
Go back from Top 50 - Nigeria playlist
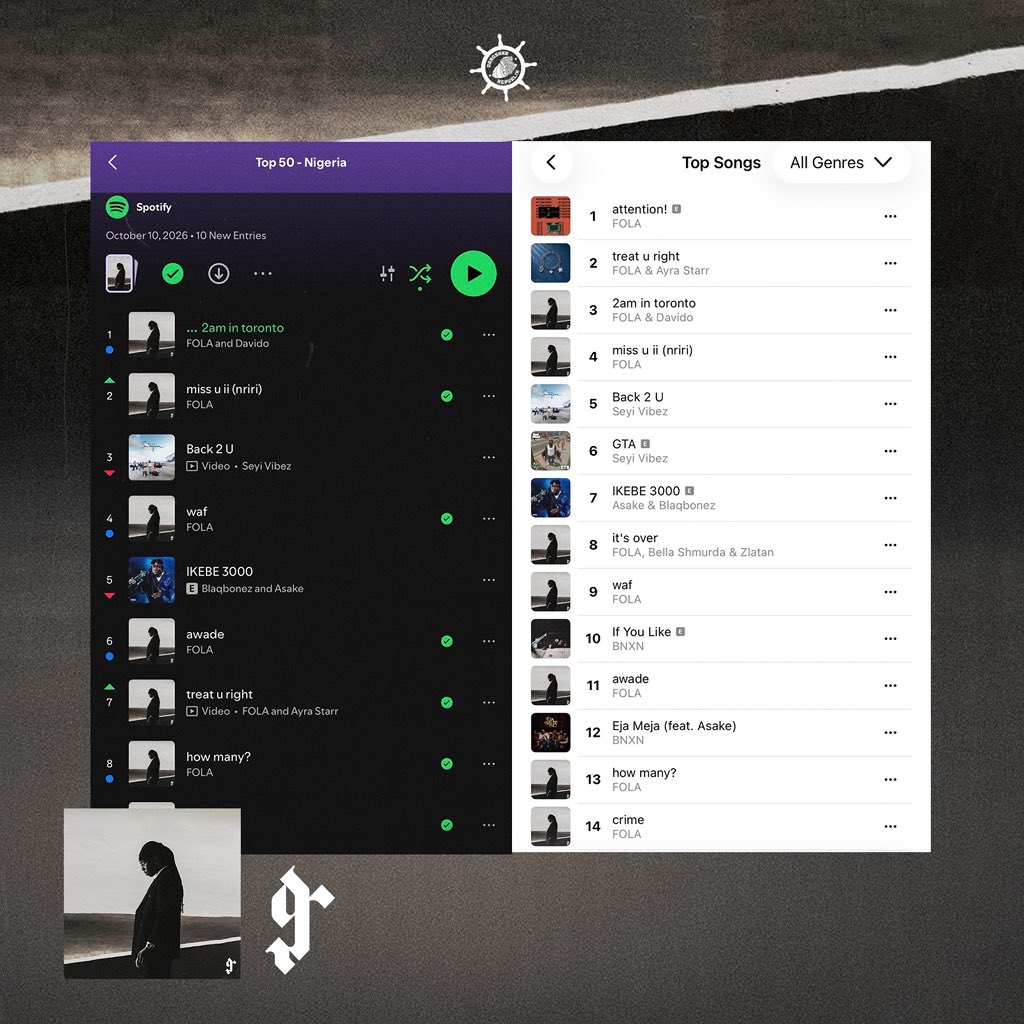coord(113,162)
